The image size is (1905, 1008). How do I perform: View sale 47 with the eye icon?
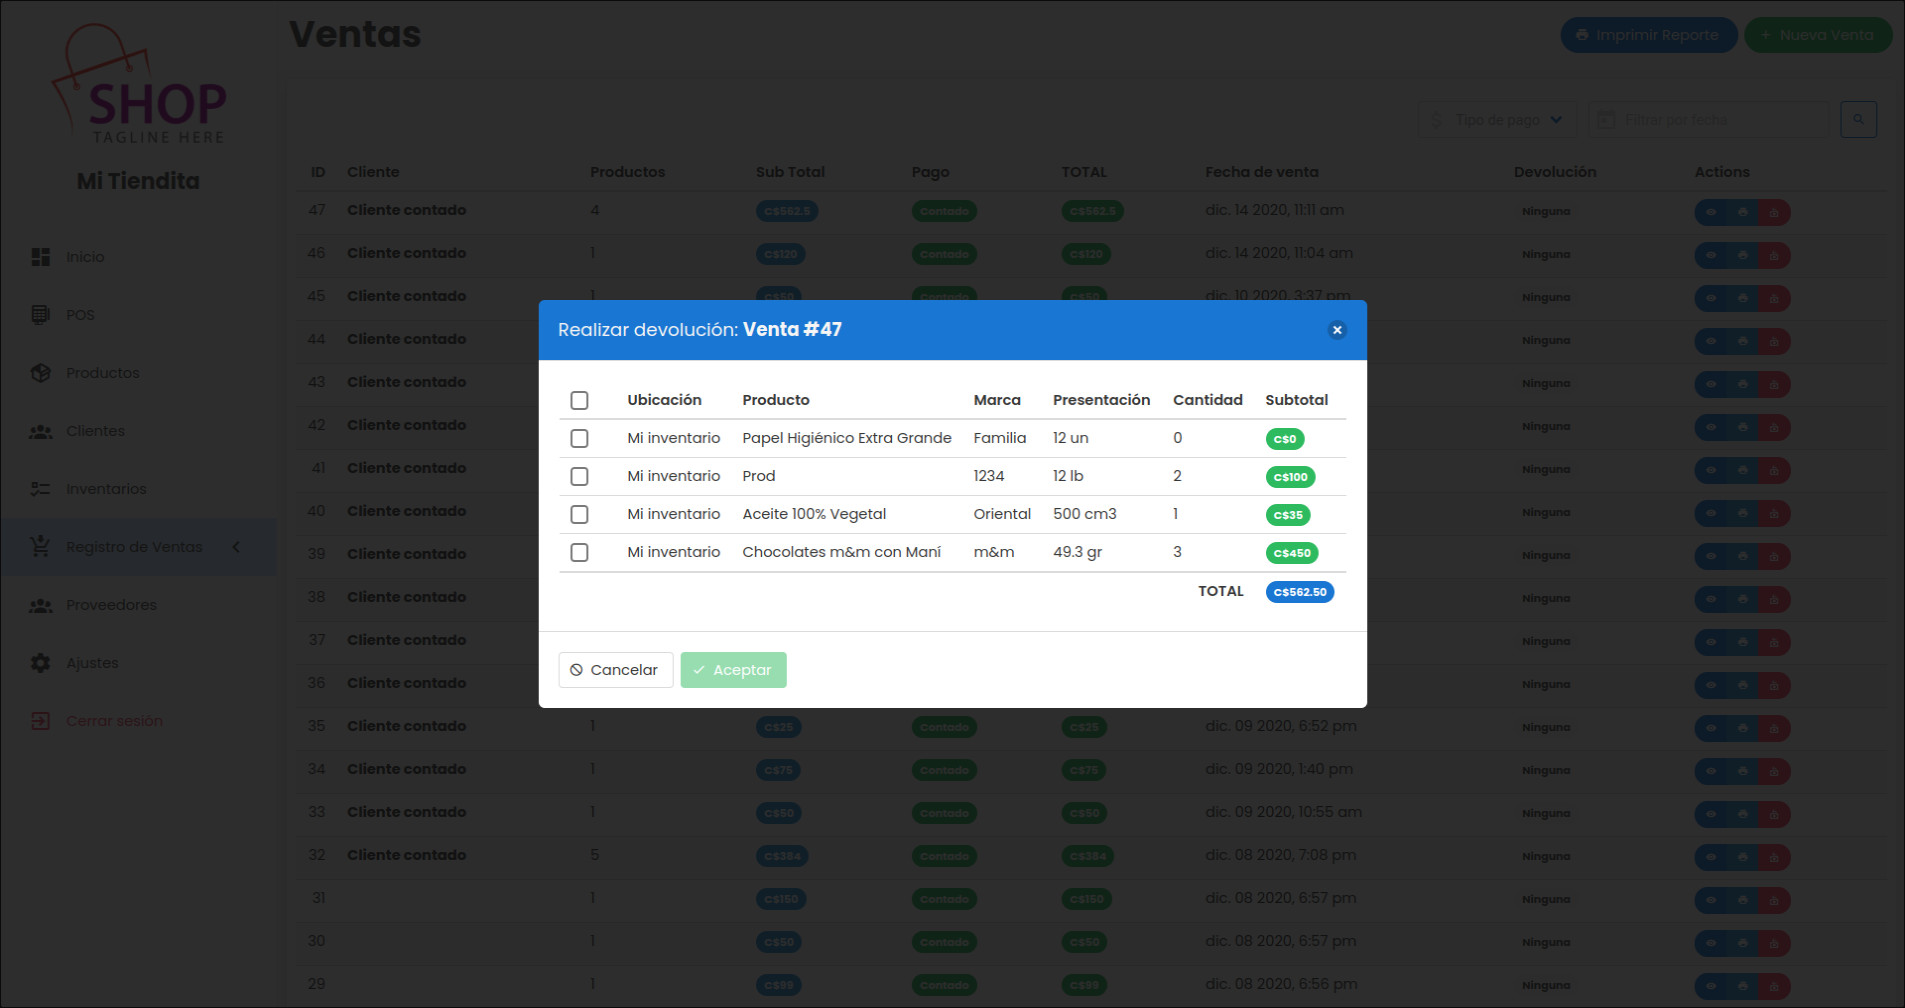1711,212
